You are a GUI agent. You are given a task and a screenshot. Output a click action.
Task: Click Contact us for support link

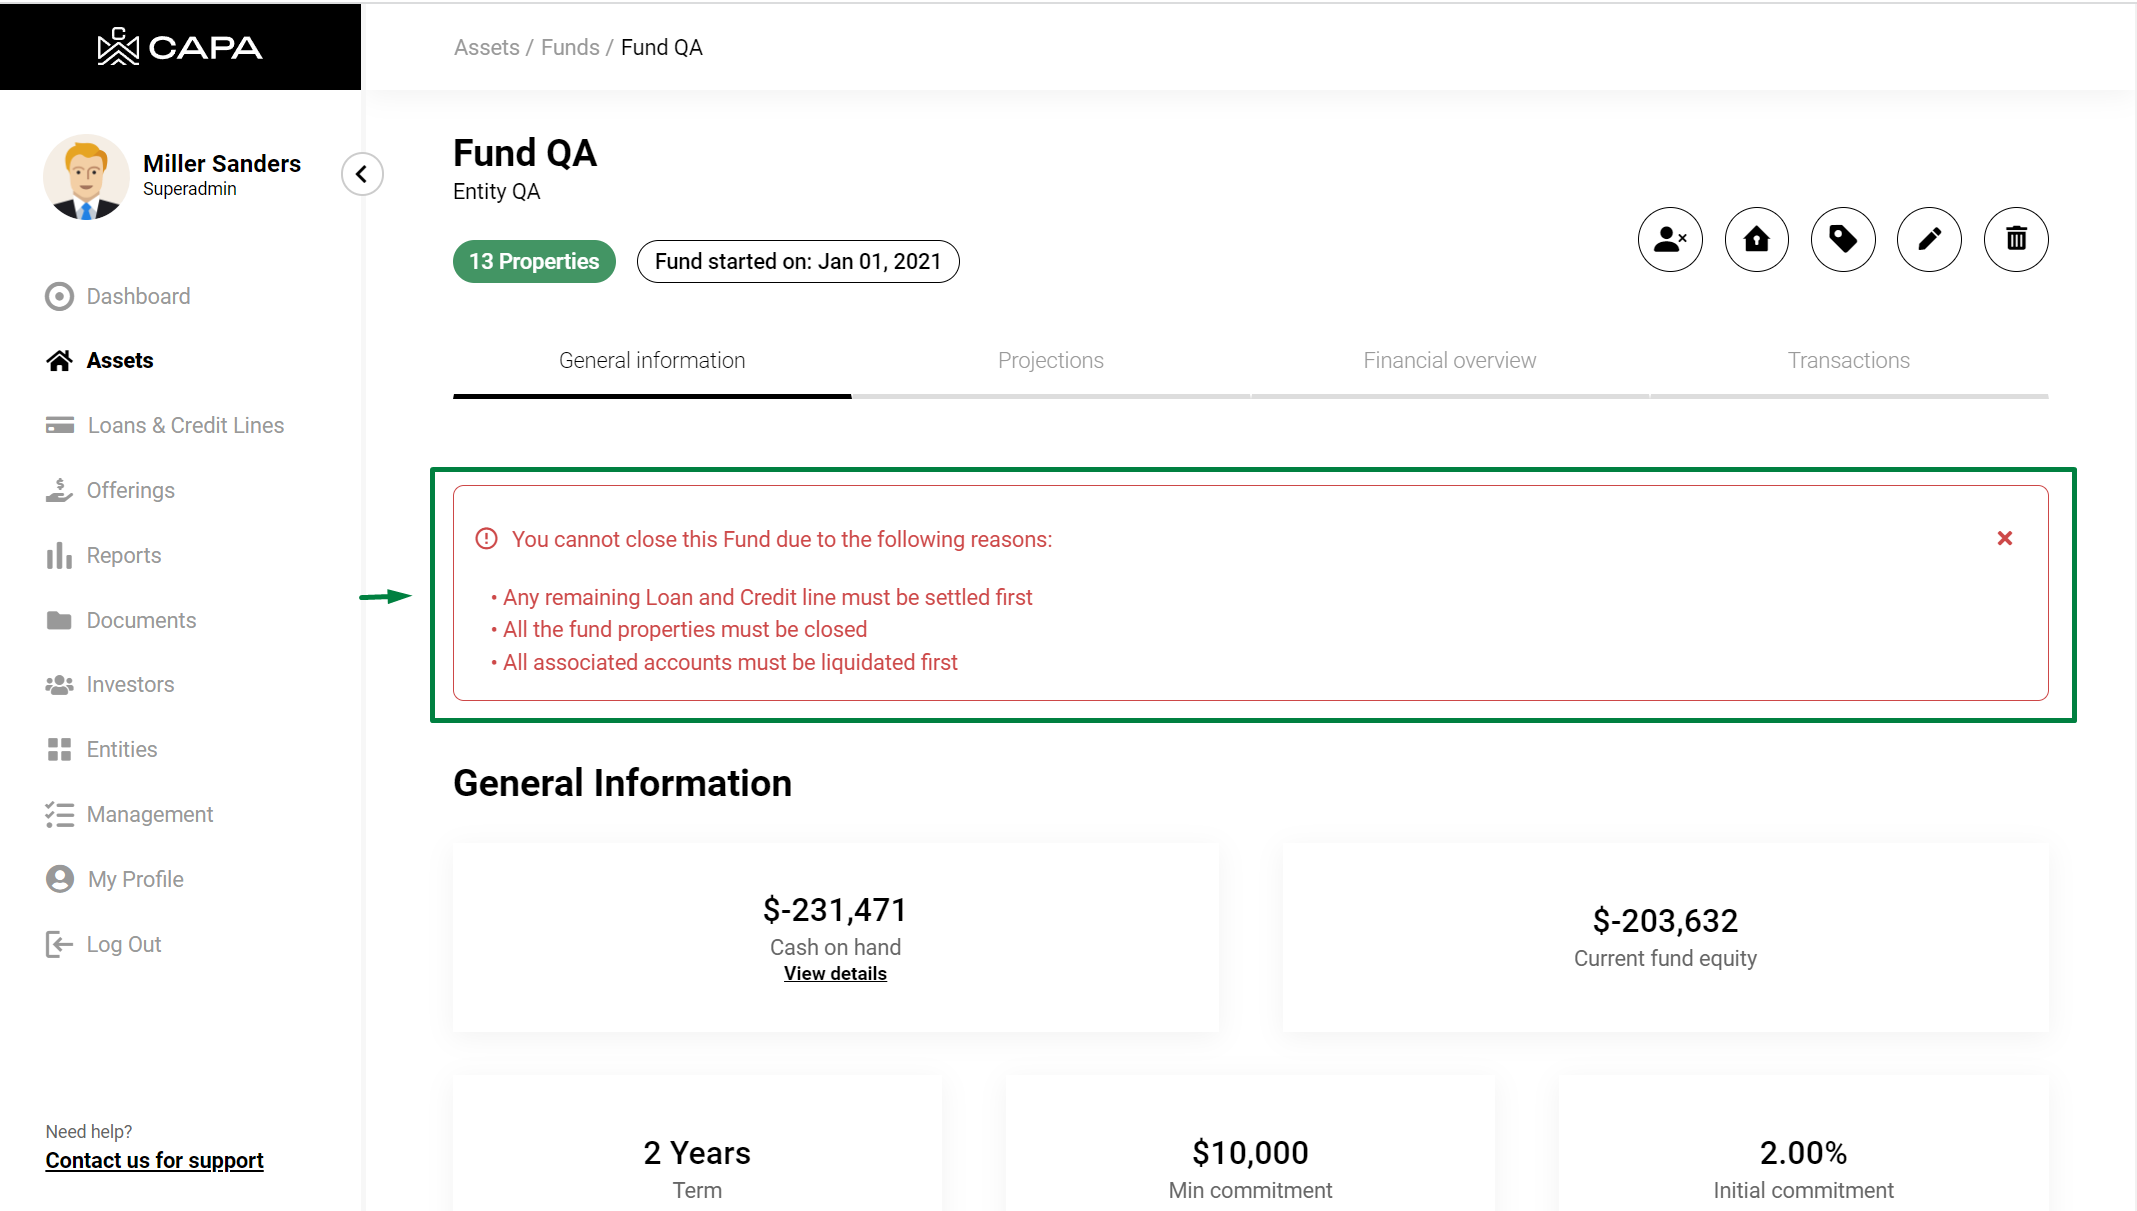point(154,1161)
